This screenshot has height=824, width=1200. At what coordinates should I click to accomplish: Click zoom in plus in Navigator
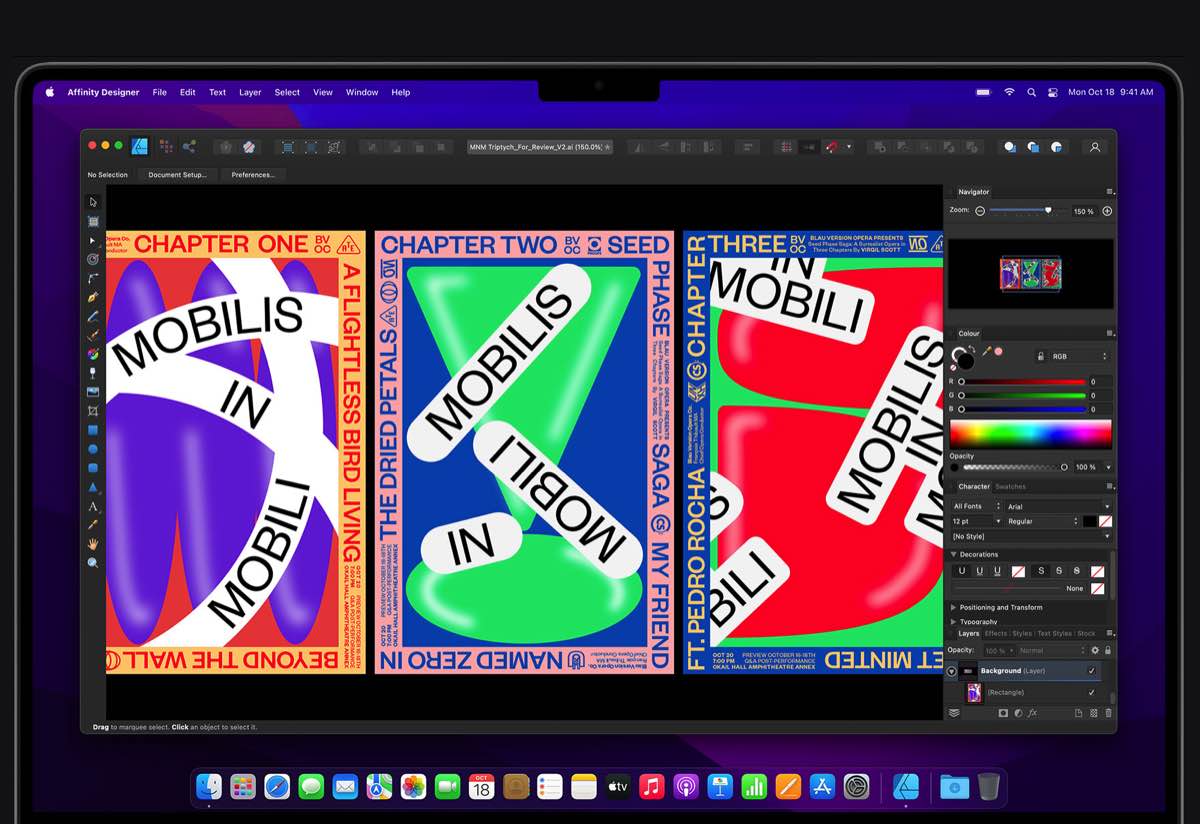(x=1107, y=211)
